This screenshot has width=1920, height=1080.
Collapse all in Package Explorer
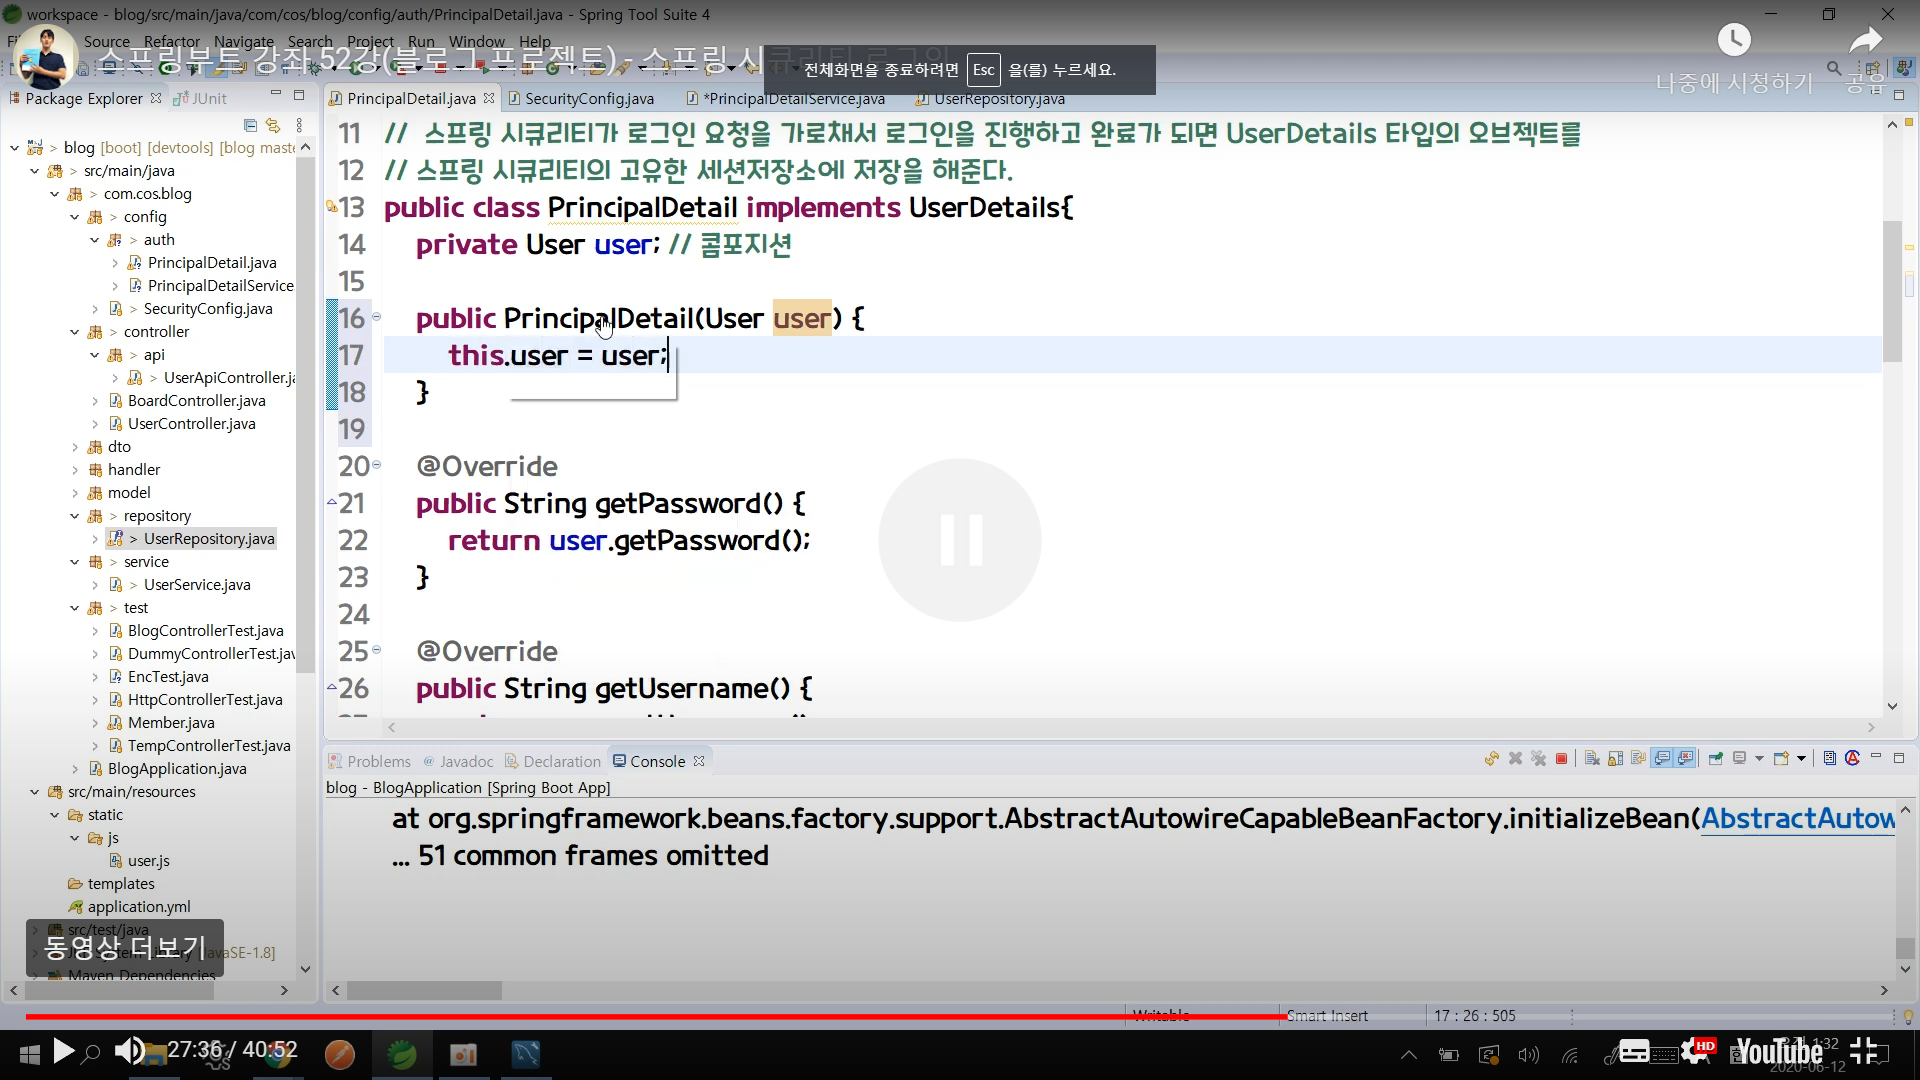click(250, 125)
